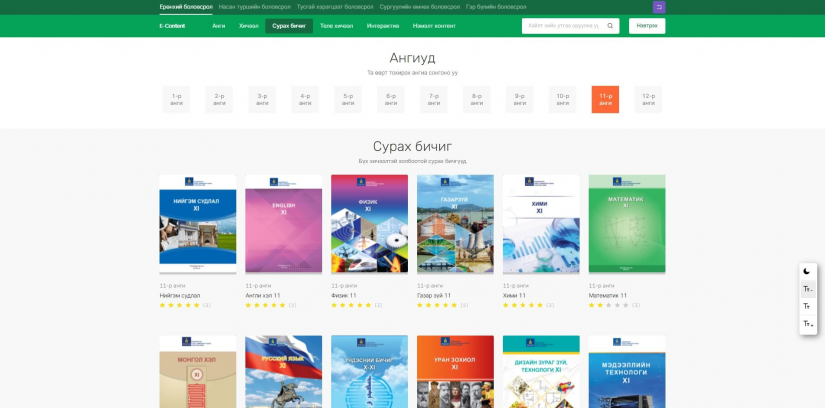Open Гэр бүлийн боловсрол tab

[x=496, y=7]
